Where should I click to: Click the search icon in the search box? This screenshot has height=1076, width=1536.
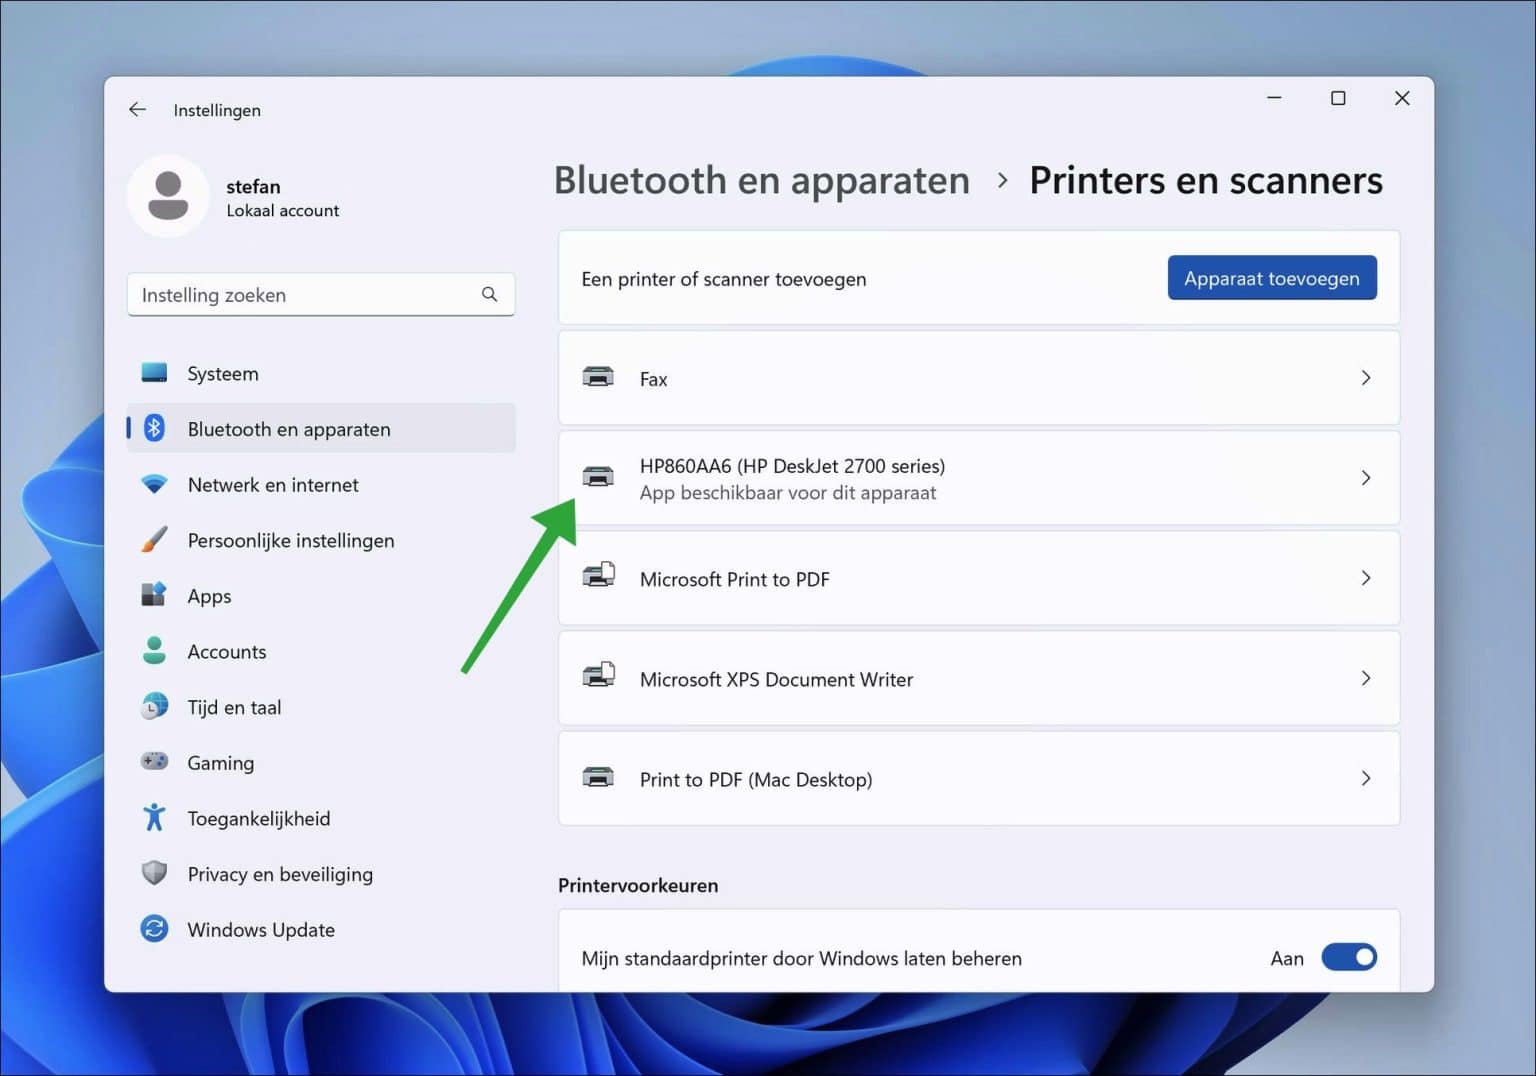tap(489, 294)
